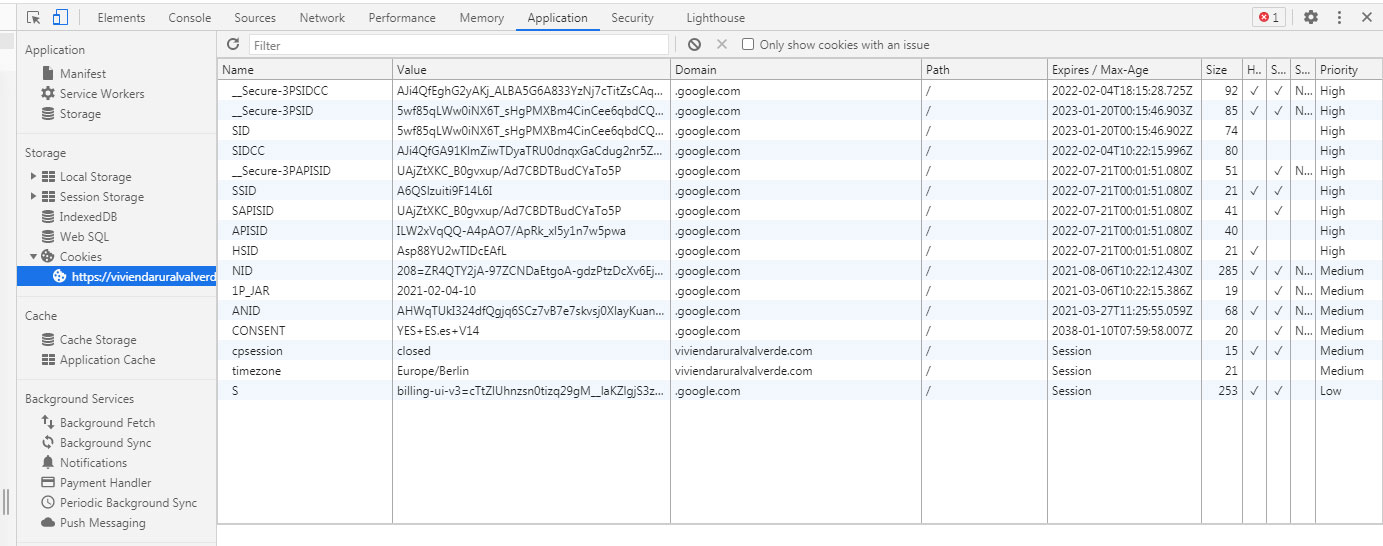Sort by Expires / Max-Age column
The image size is (1383, 546).
1124,69
